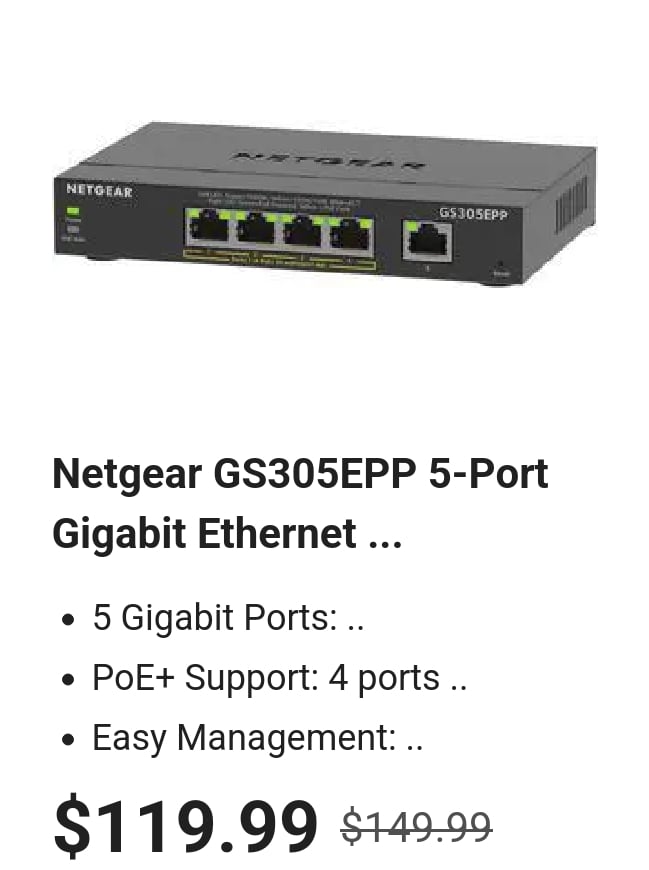Click the standalone fifth uplink Ethernet port
649x870 pixels.
[427, 240]
